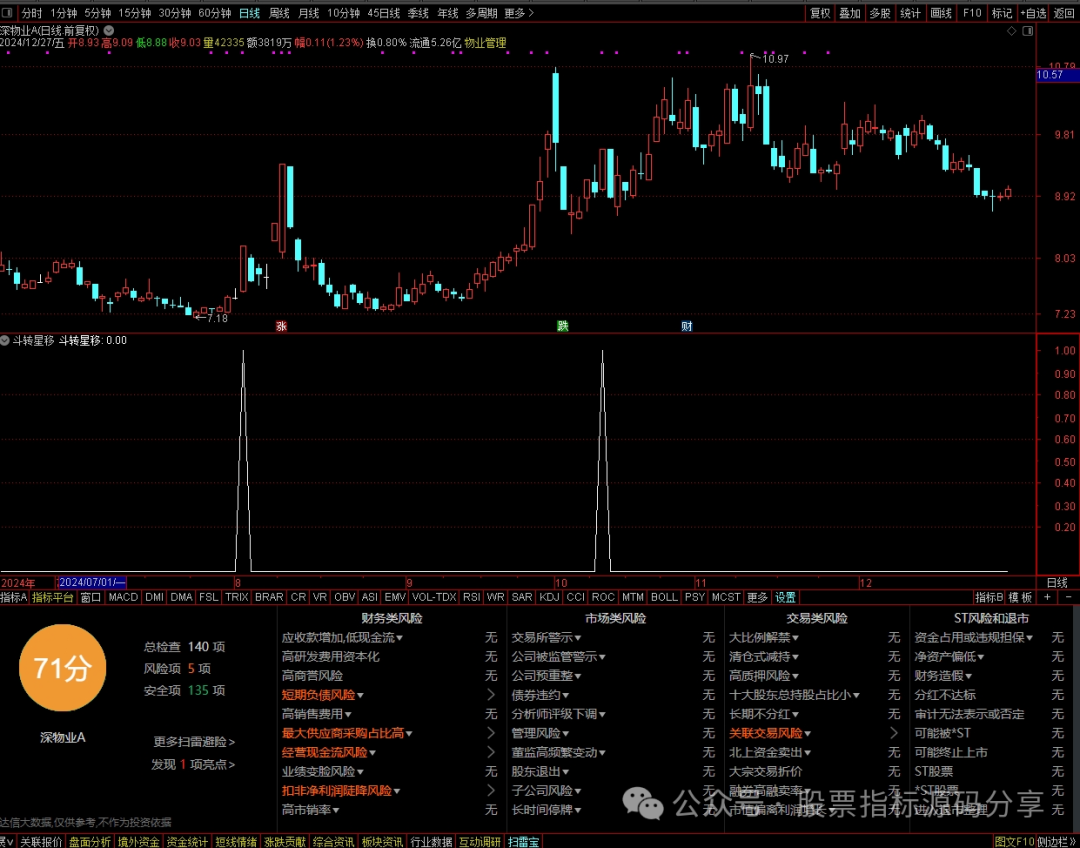
Task: Select the MACD indicator
Action: tap(123, 597)
